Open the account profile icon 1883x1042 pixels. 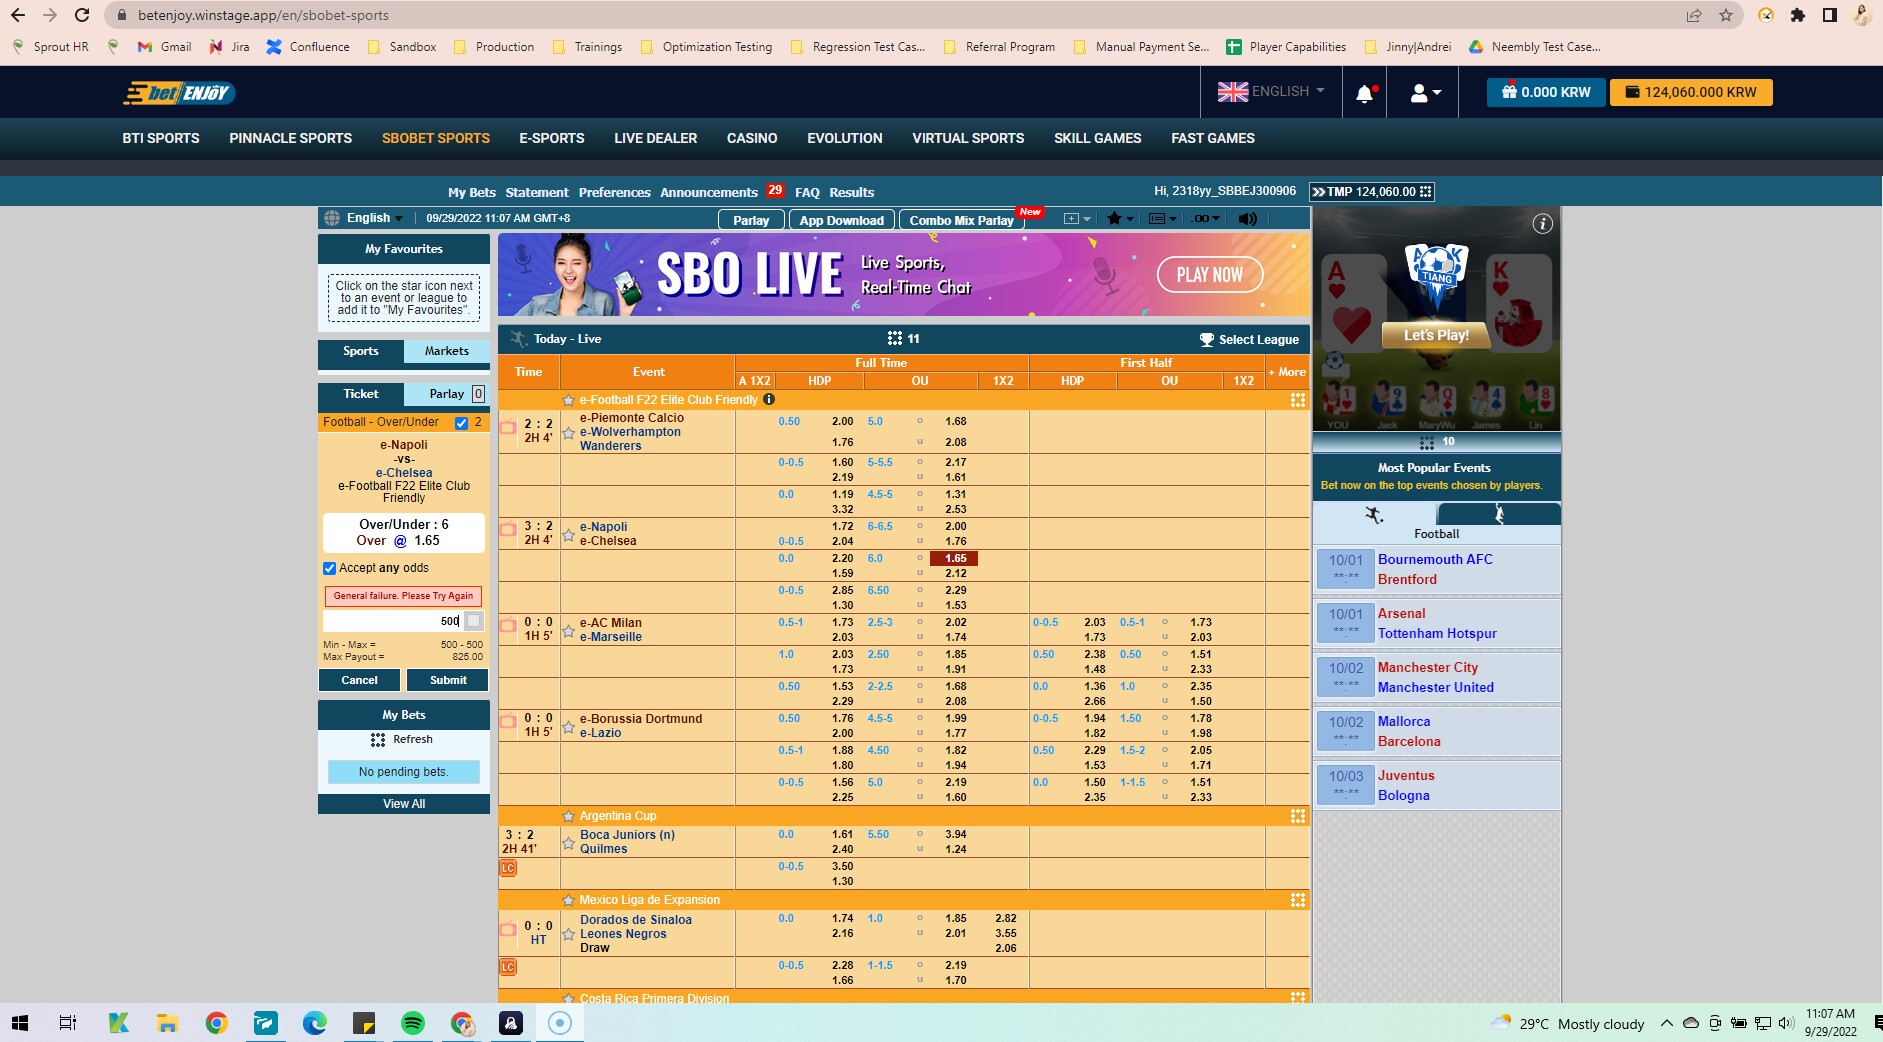tap(1419, 92)
